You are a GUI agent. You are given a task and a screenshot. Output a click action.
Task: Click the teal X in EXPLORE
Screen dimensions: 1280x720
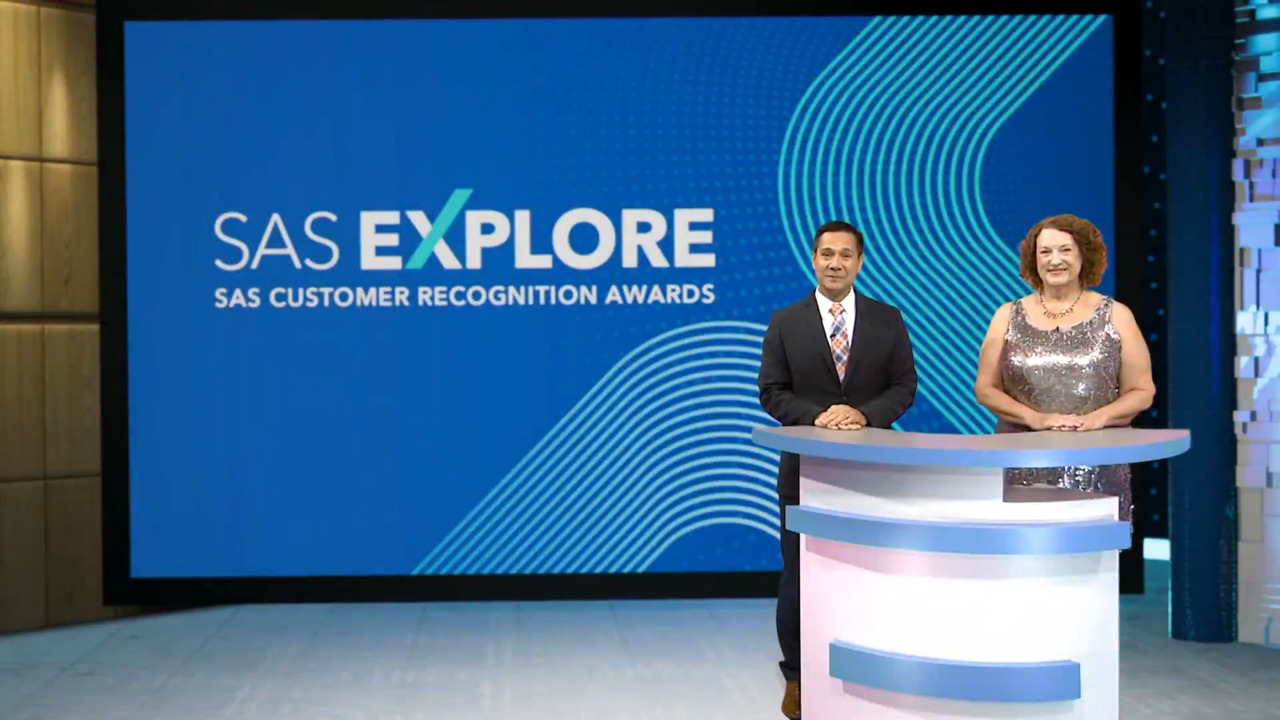(x=437, y=231)
